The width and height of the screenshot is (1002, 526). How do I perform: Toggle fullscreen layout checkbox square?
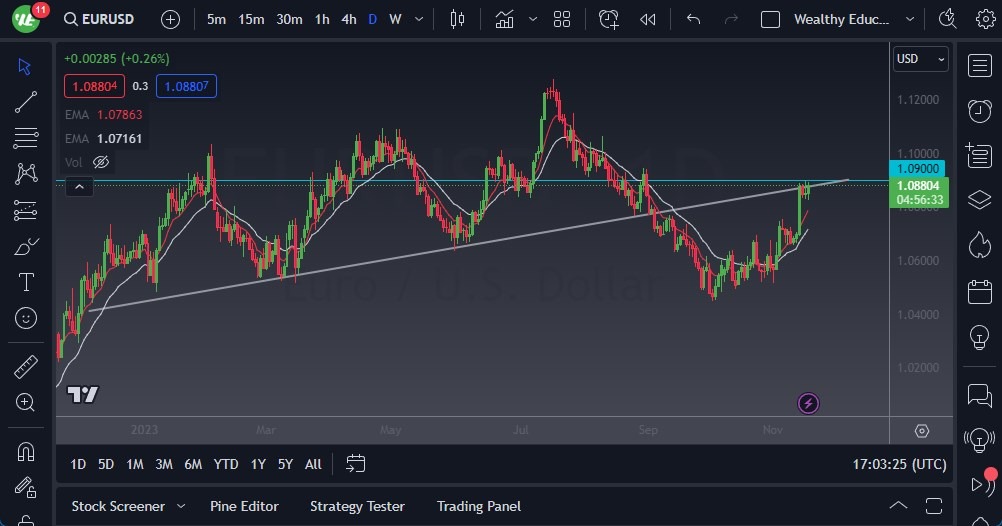(770, 19)
